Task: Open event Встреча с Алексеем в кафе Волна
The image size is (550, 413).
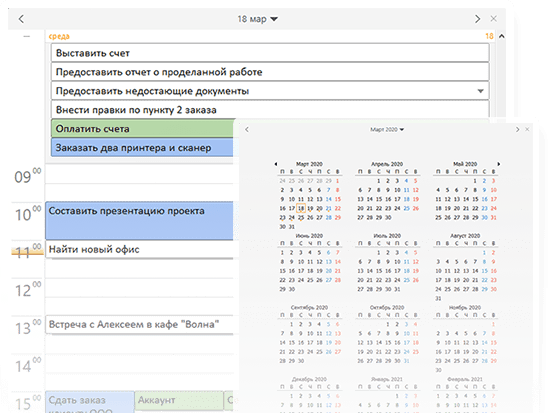Action: (x=140, y=324)
